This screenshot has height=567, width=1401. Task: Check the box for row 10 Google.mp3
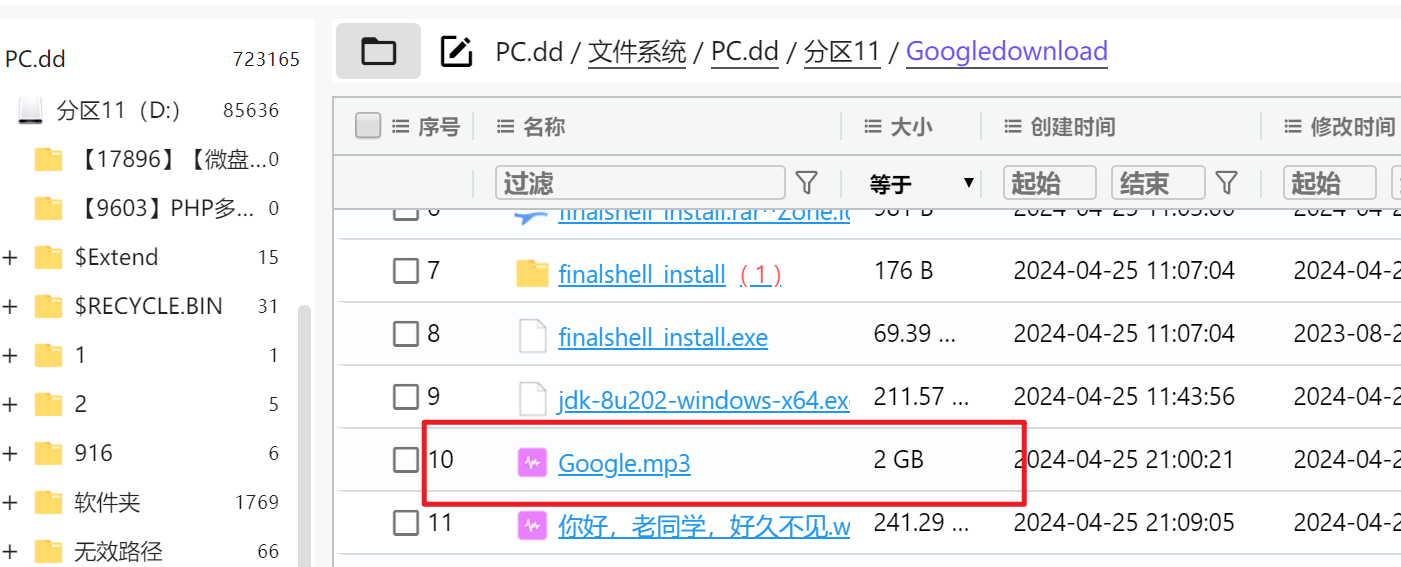click(405, 460)
